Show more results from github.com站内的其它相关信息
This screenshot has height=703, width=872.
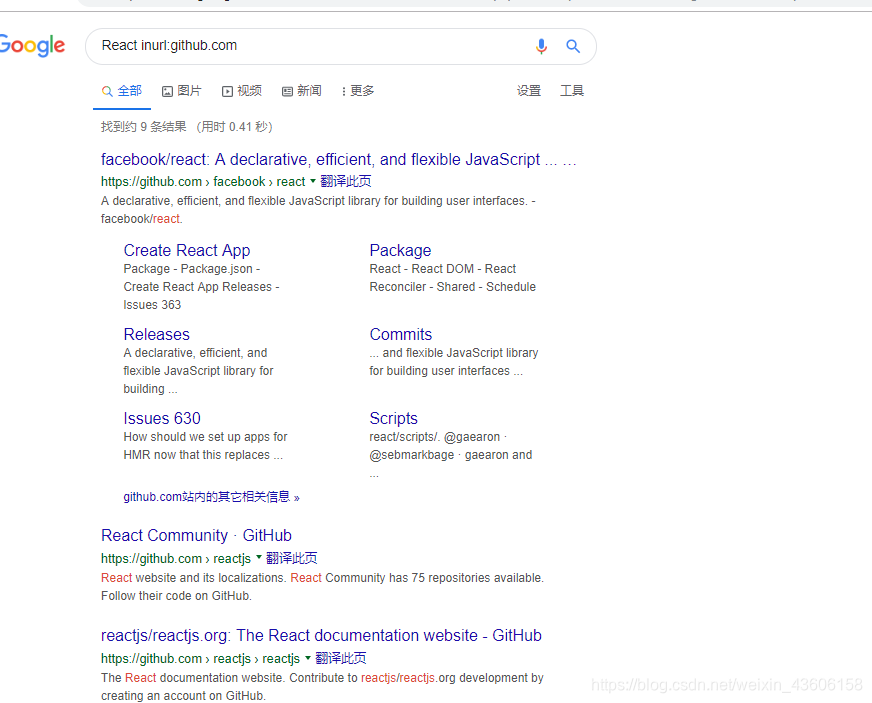(211, 497)
